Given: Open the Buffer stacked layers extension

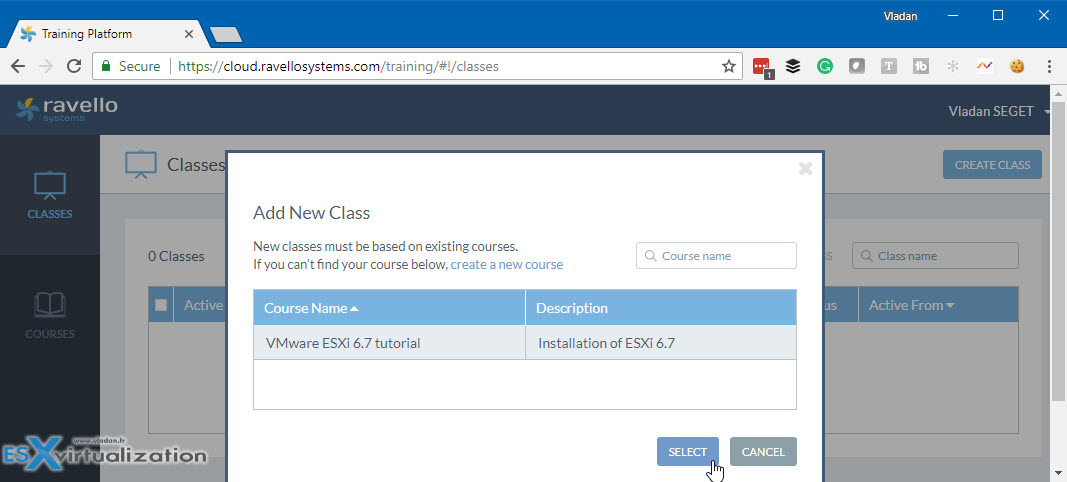Looking at the screenshot, I should pyautogui.click(x=793, y=66).
